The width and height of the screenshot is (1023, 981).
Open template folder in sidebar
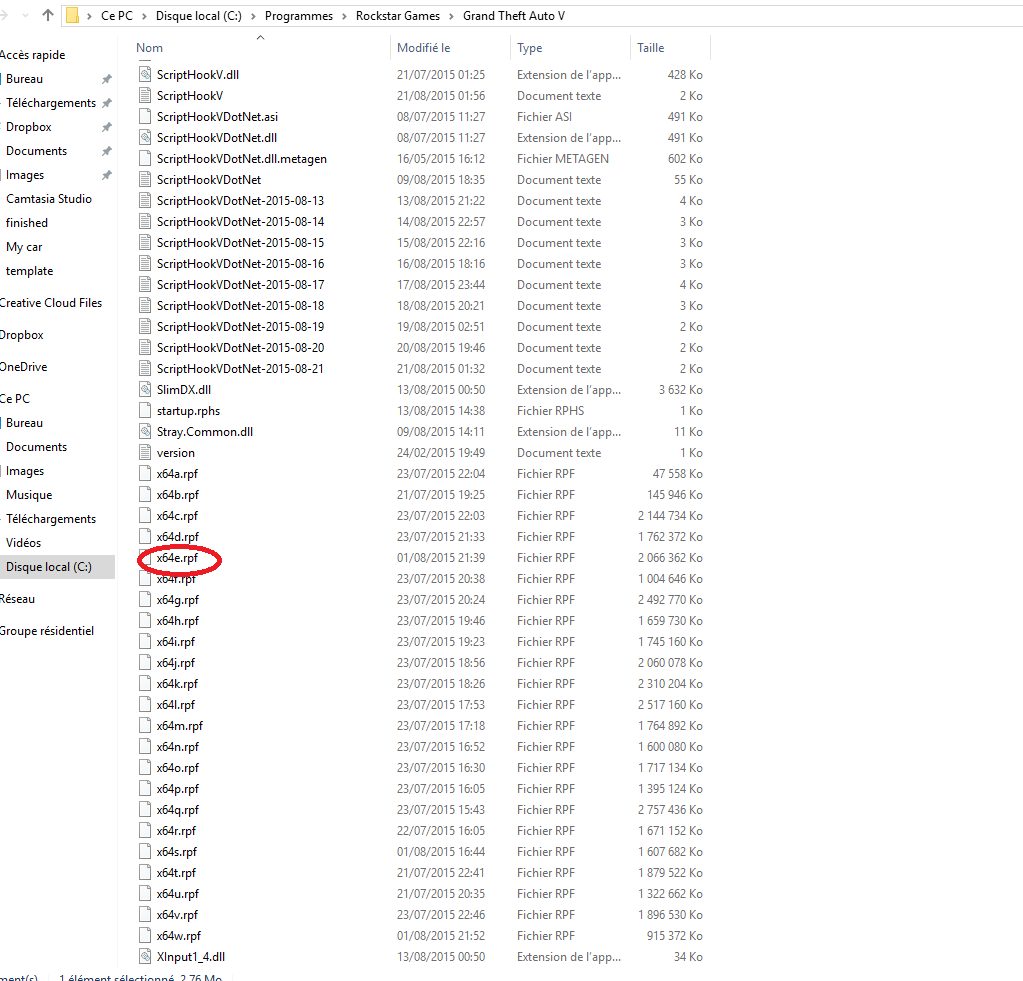[29, 271]
